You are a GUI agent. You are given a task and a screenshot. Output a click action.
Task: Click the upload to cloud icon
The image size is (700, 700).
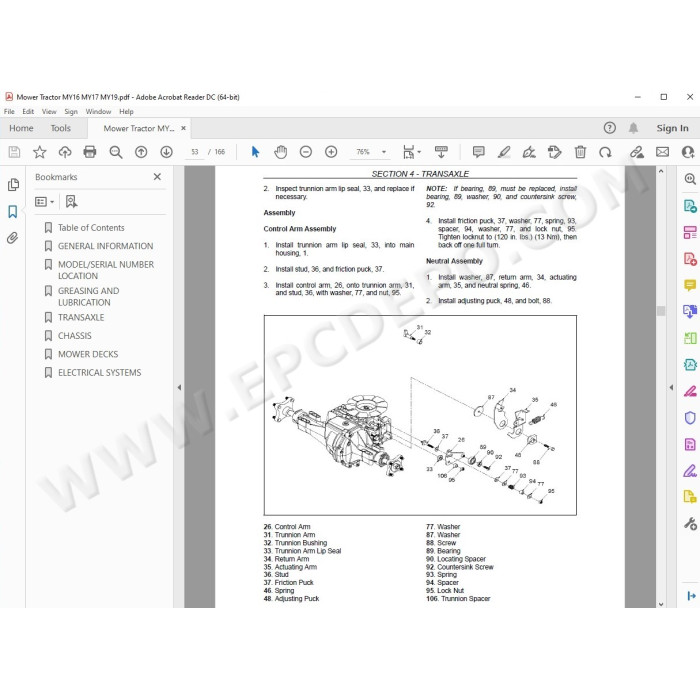click(x=65, y=152)
